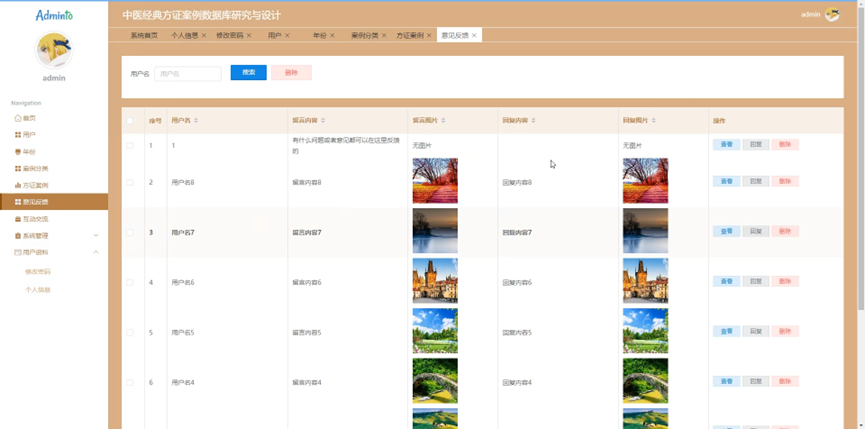Collapse the 用户资料 menu chevron
Image resolution: width=865 pixels, height=429 pixels.
pos(96,252)
